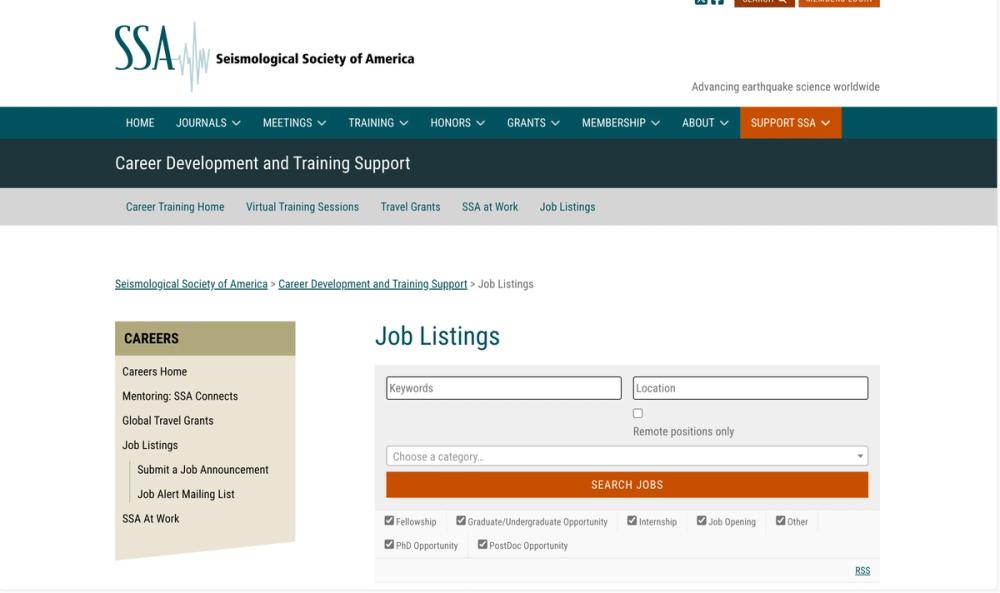The height and width of the screenshot is (593, 1000).
Task: Expand the Honors nav menu
Action: pyautogui.click(x=457, y=122)
